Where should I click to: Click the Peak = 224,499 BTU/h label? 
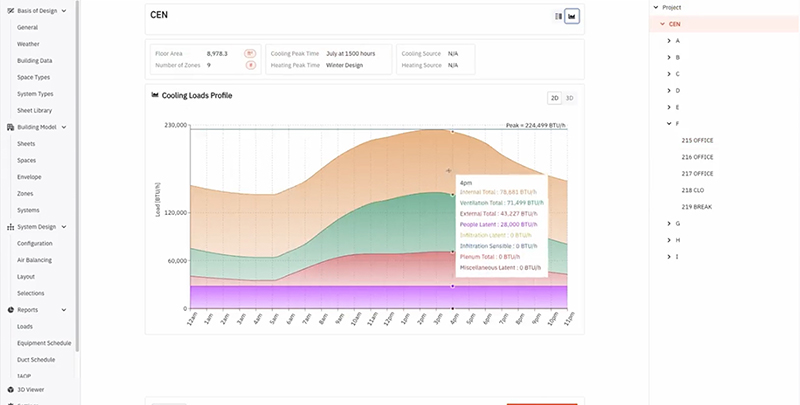tap(536, 125)
